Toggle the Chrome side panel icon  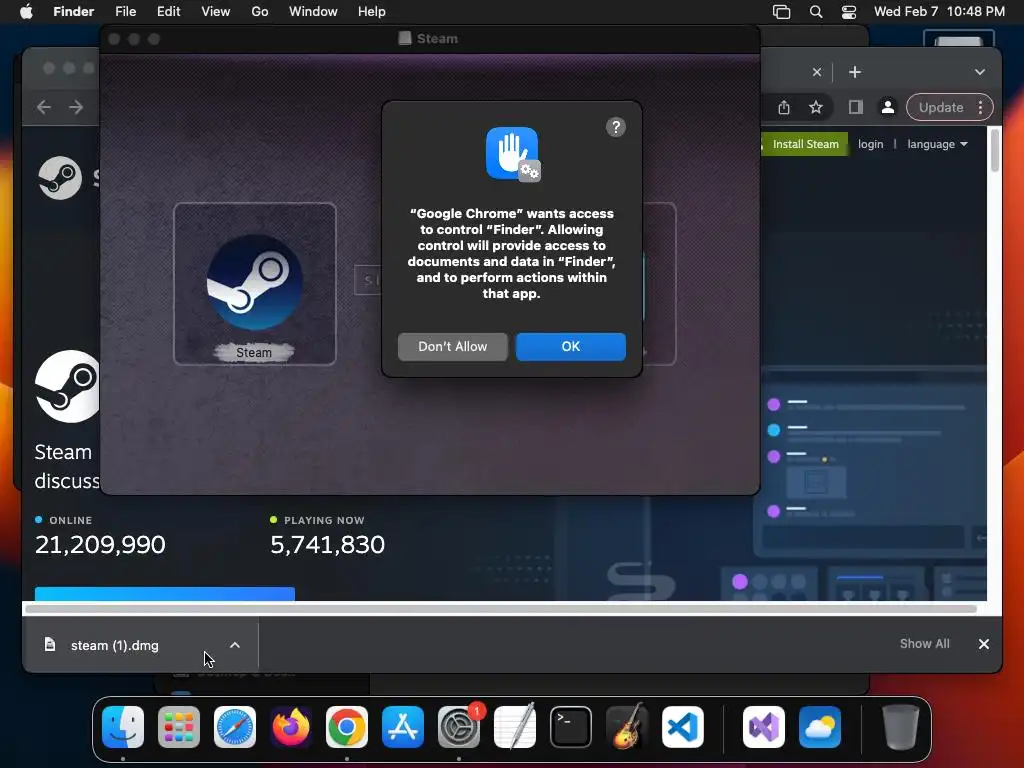click(x=856, y=107)
